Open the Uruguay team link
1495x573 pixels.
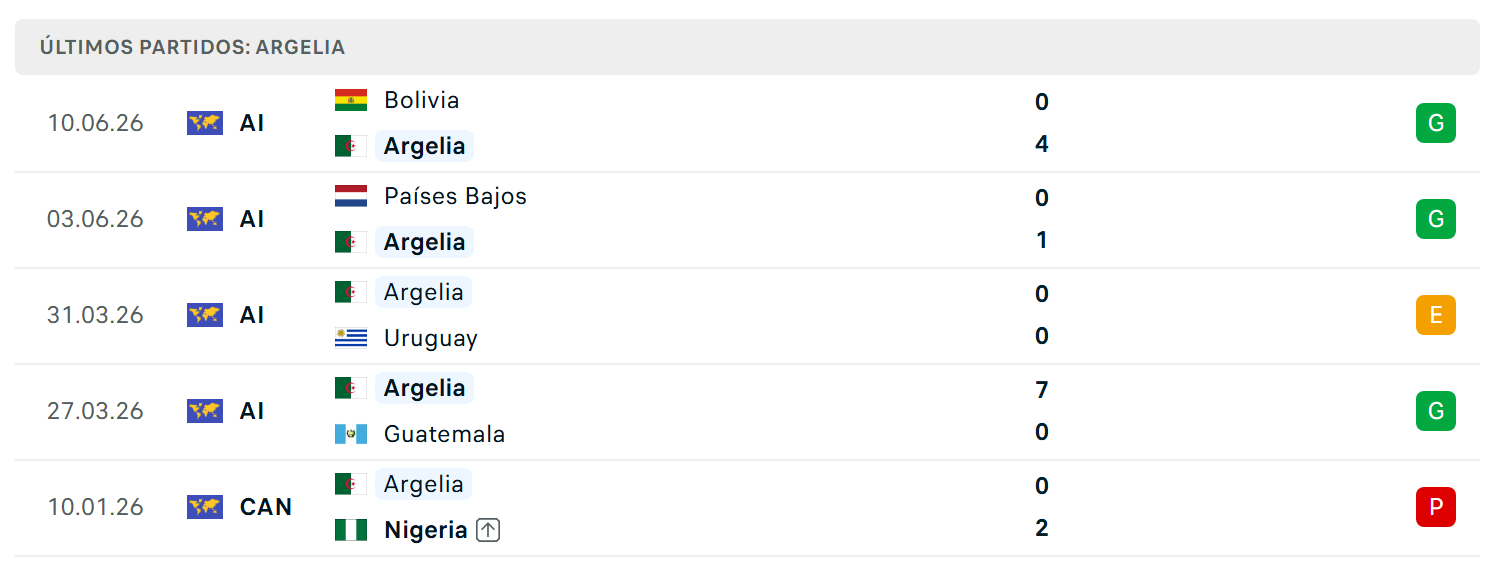click(431, 338)
